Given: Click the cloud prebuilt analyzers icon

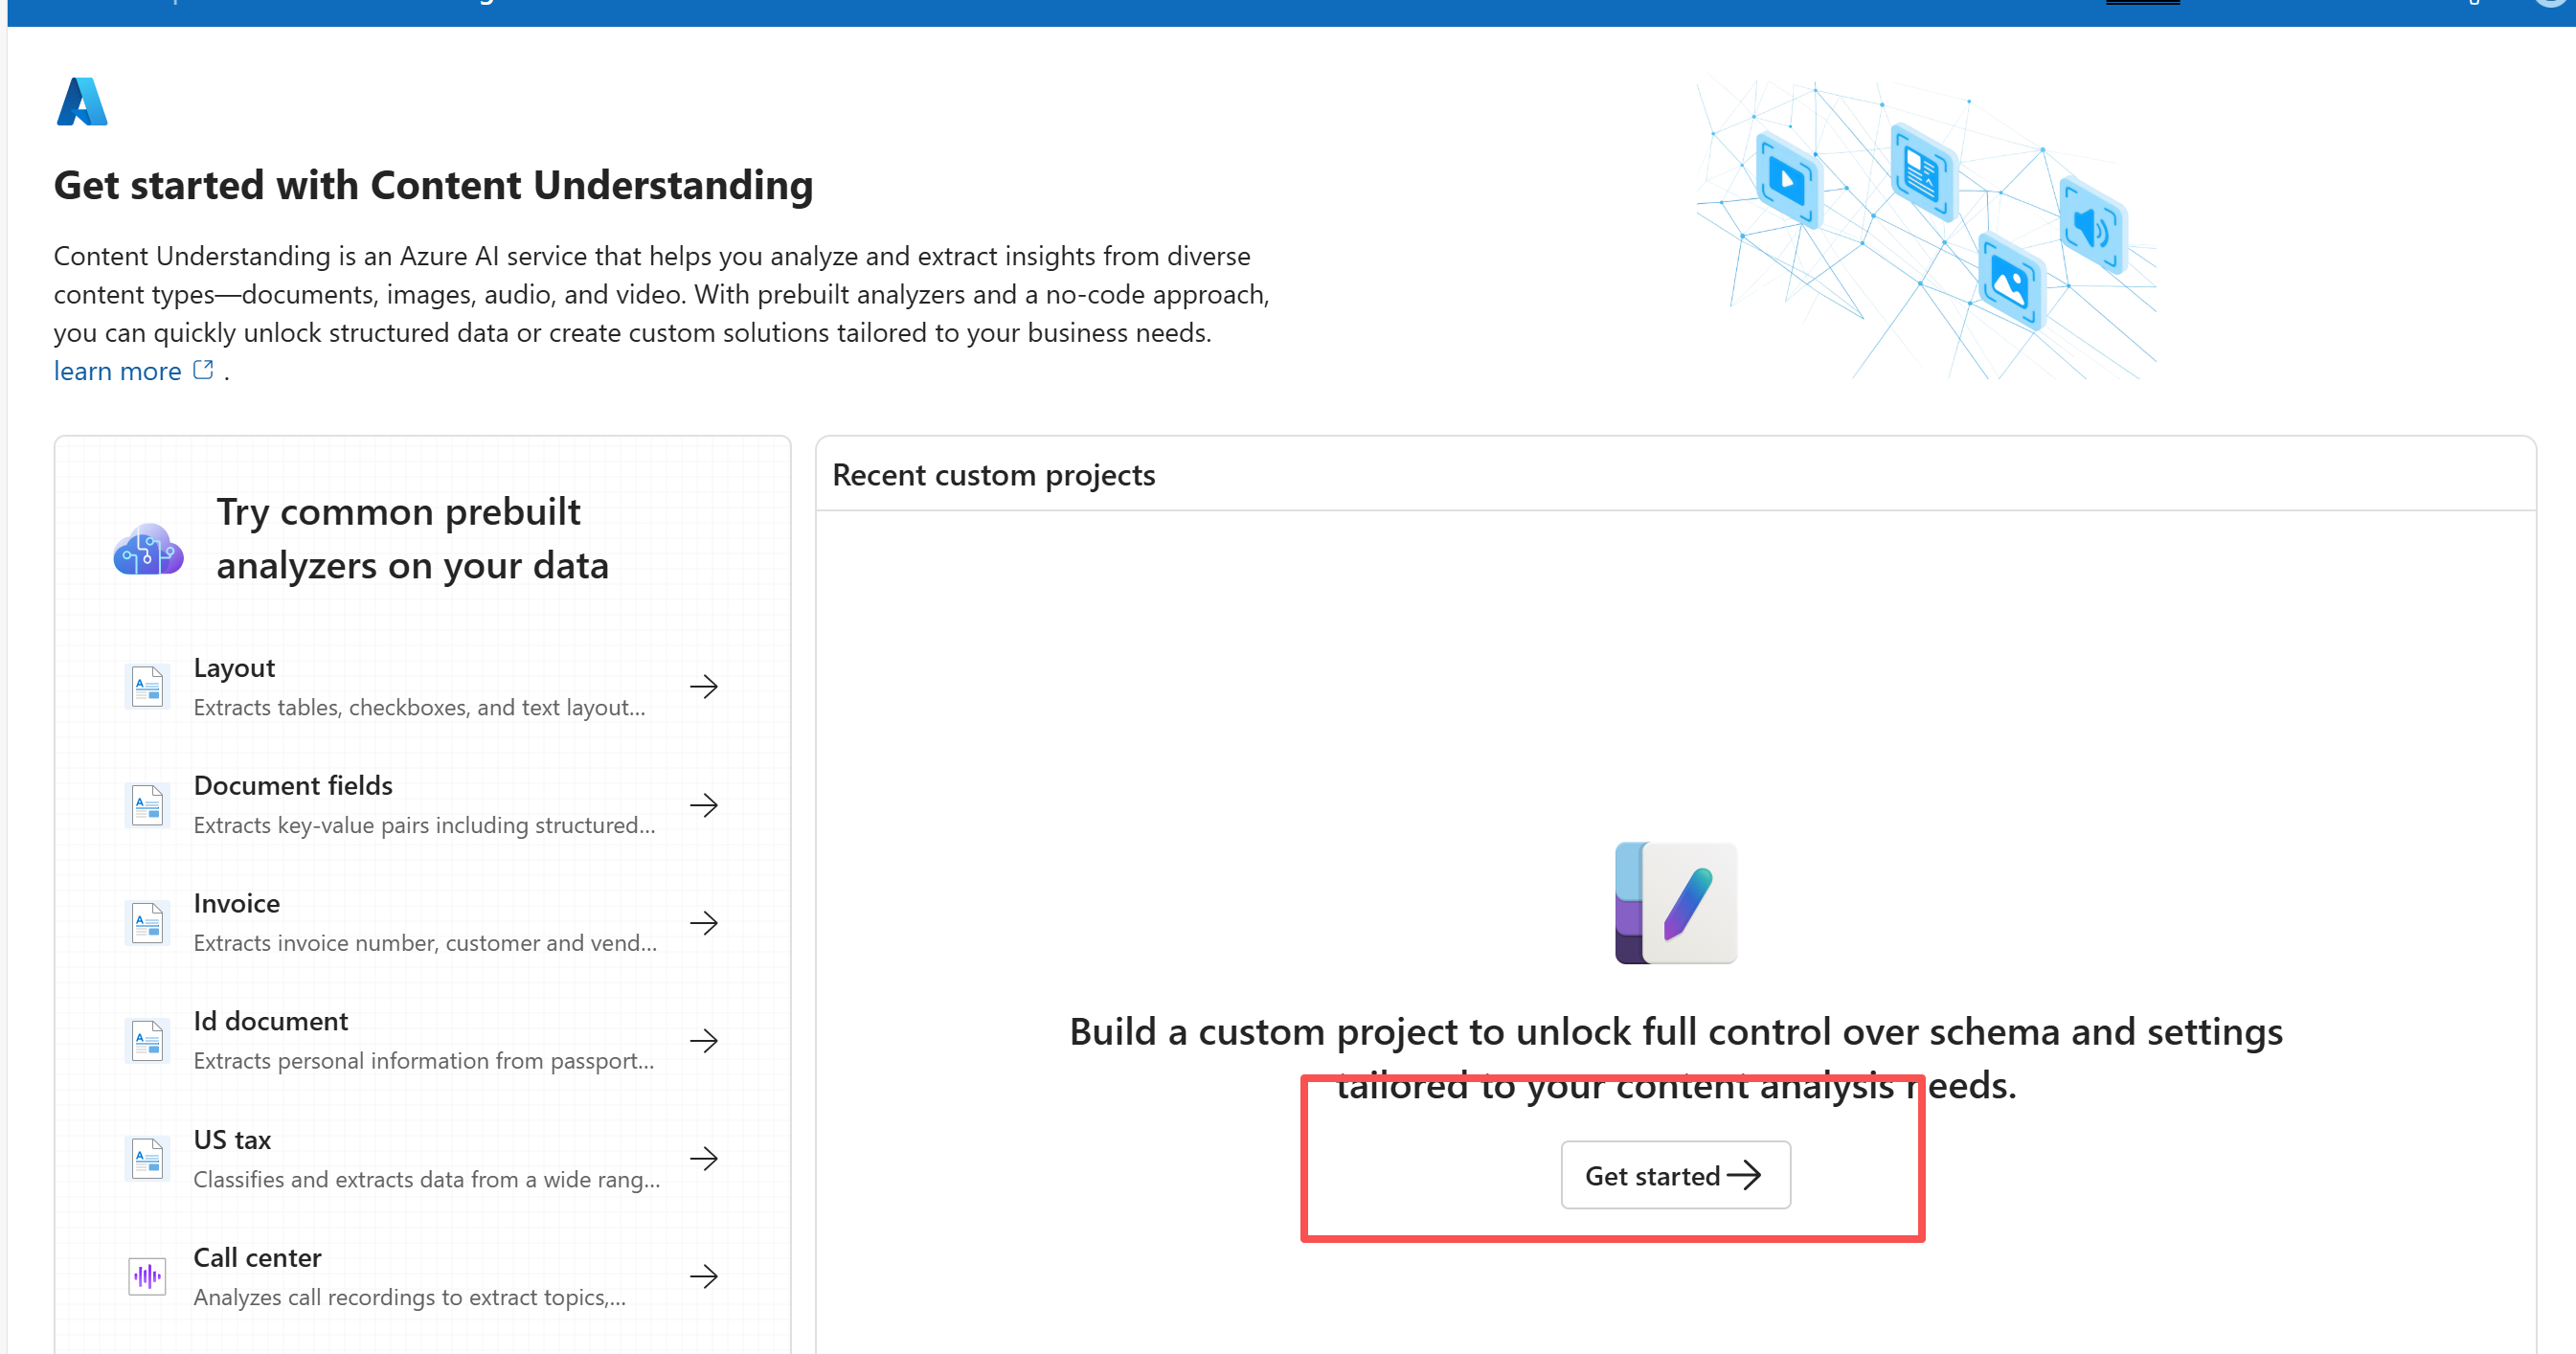Looking at the screenshot, I should (x=148, y=549).
